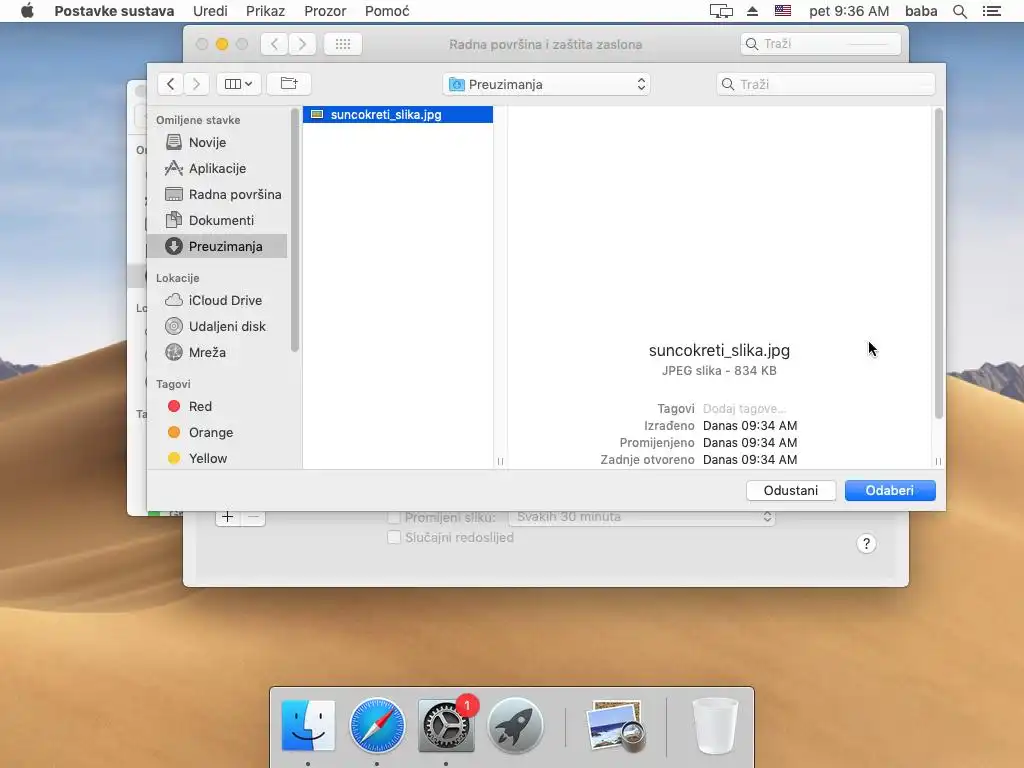Open the Uredi menu
The width and height of the screenshot is (1024, 768).
pos(210,11)
